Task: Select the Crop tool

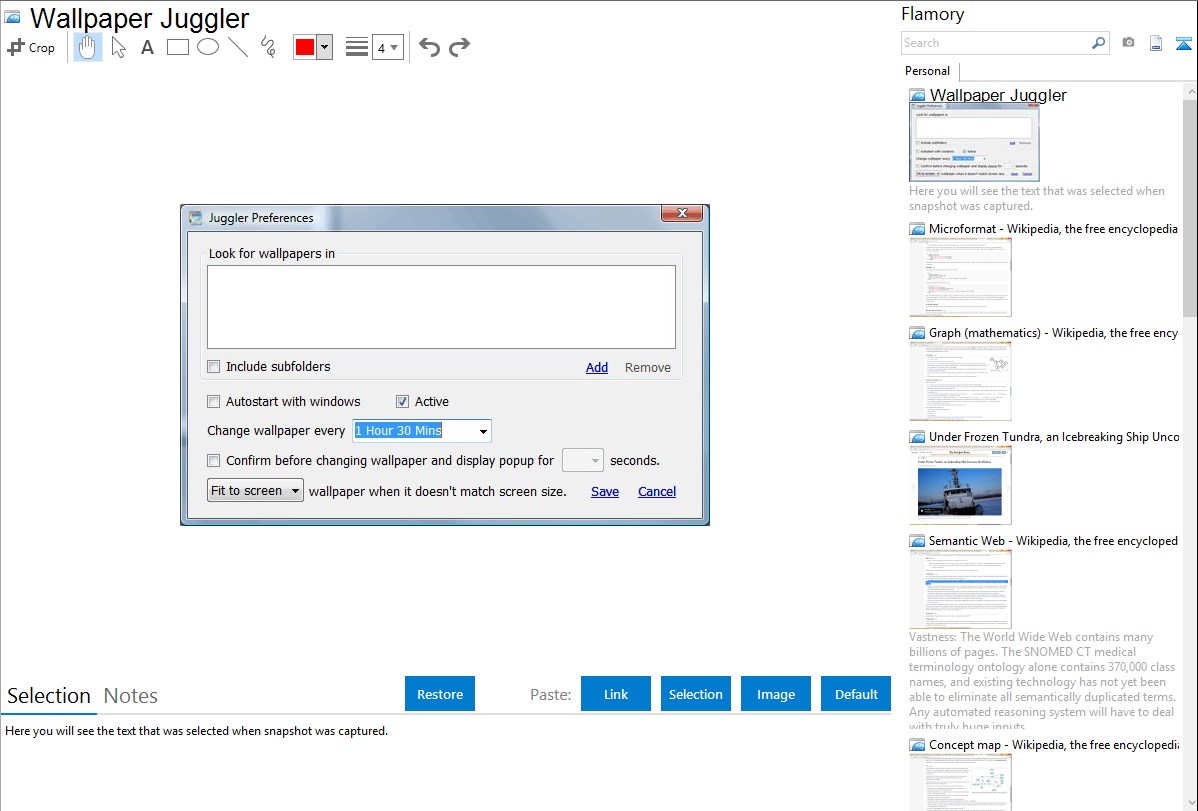Action: 31,47
